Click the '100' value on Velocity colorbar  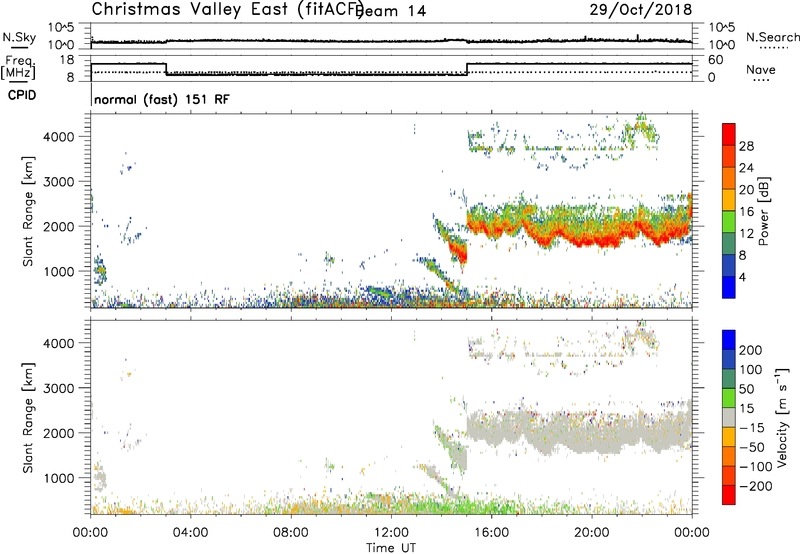(751, 369)
